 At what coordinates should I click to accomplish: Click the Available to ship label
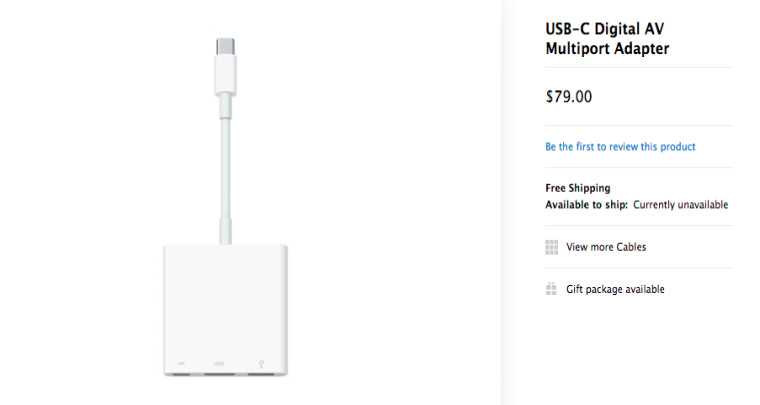(586, 204)
